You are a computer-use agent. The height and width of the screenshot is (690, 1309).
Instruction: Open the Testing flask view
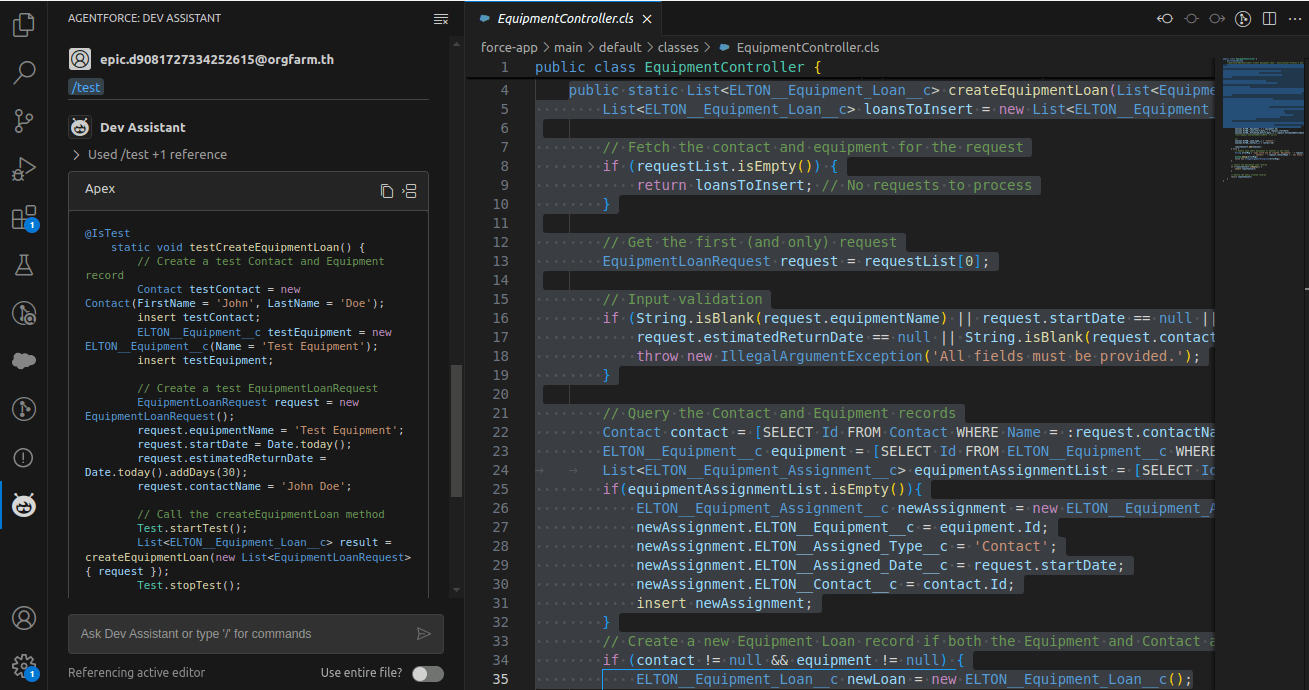tap(24, 265)
